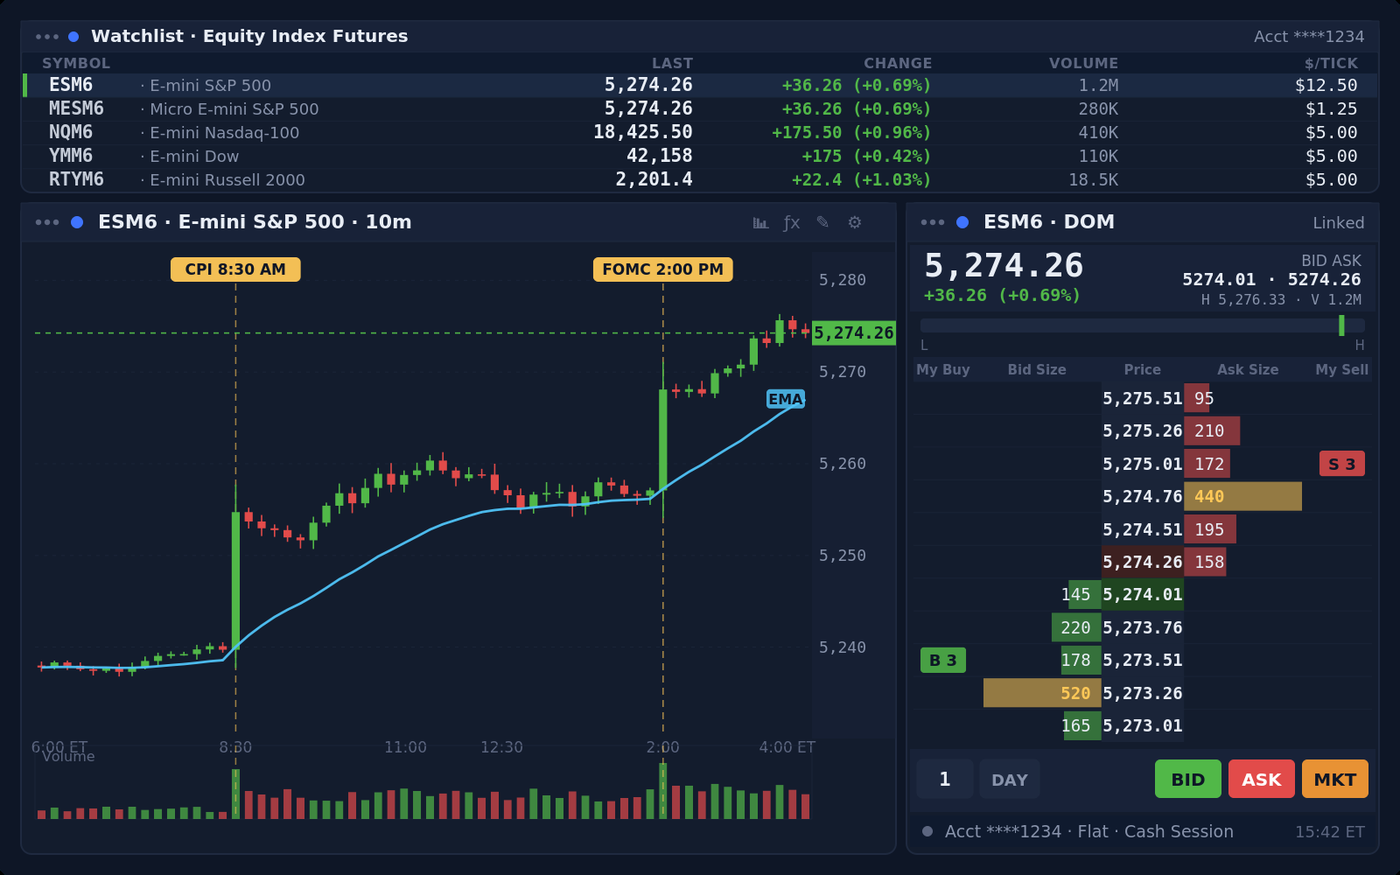The height and width of the screenshot is (875, 1400).
Task: Sort watchlist by SYMBOL column header
Action: tap(76, 63)
